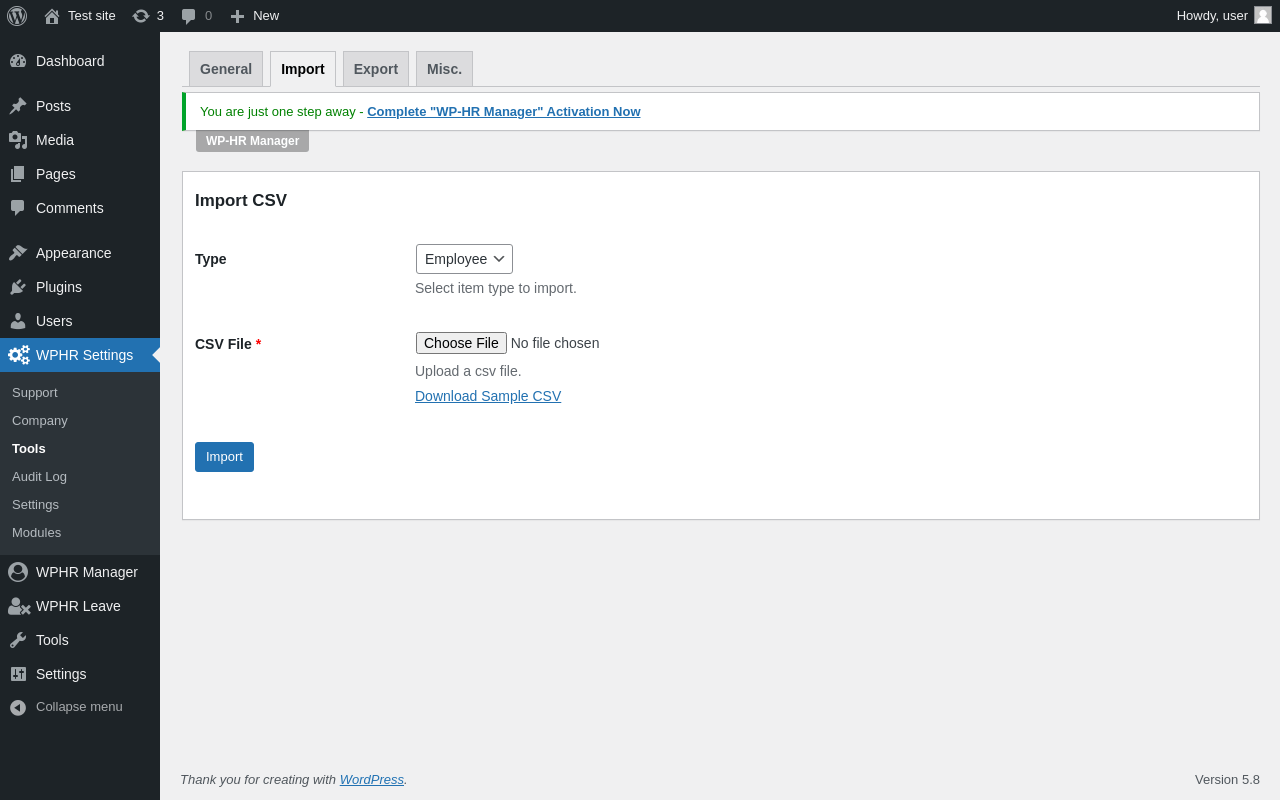Click the Posts pushpin icon
Viewport: 1280px width, 800px height.
click(x=18, y=106)
